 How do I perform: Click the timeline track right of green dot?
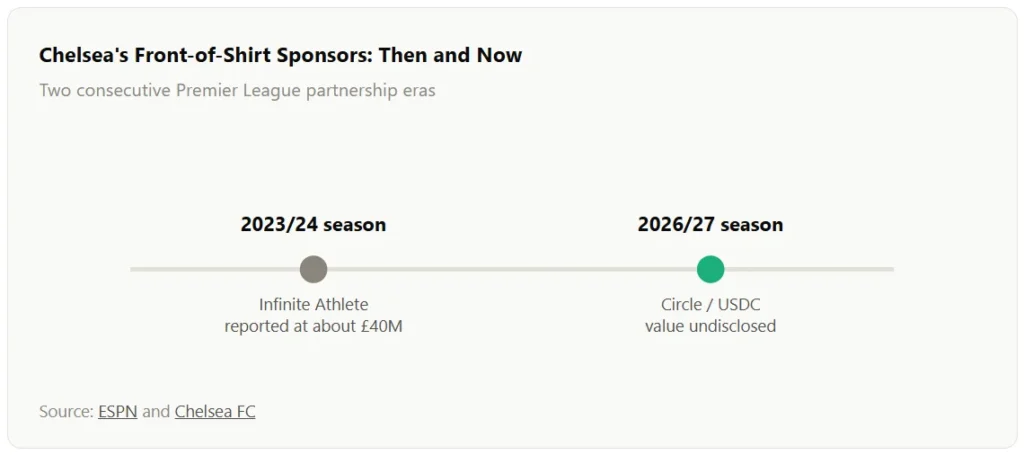tap(809, 269)
